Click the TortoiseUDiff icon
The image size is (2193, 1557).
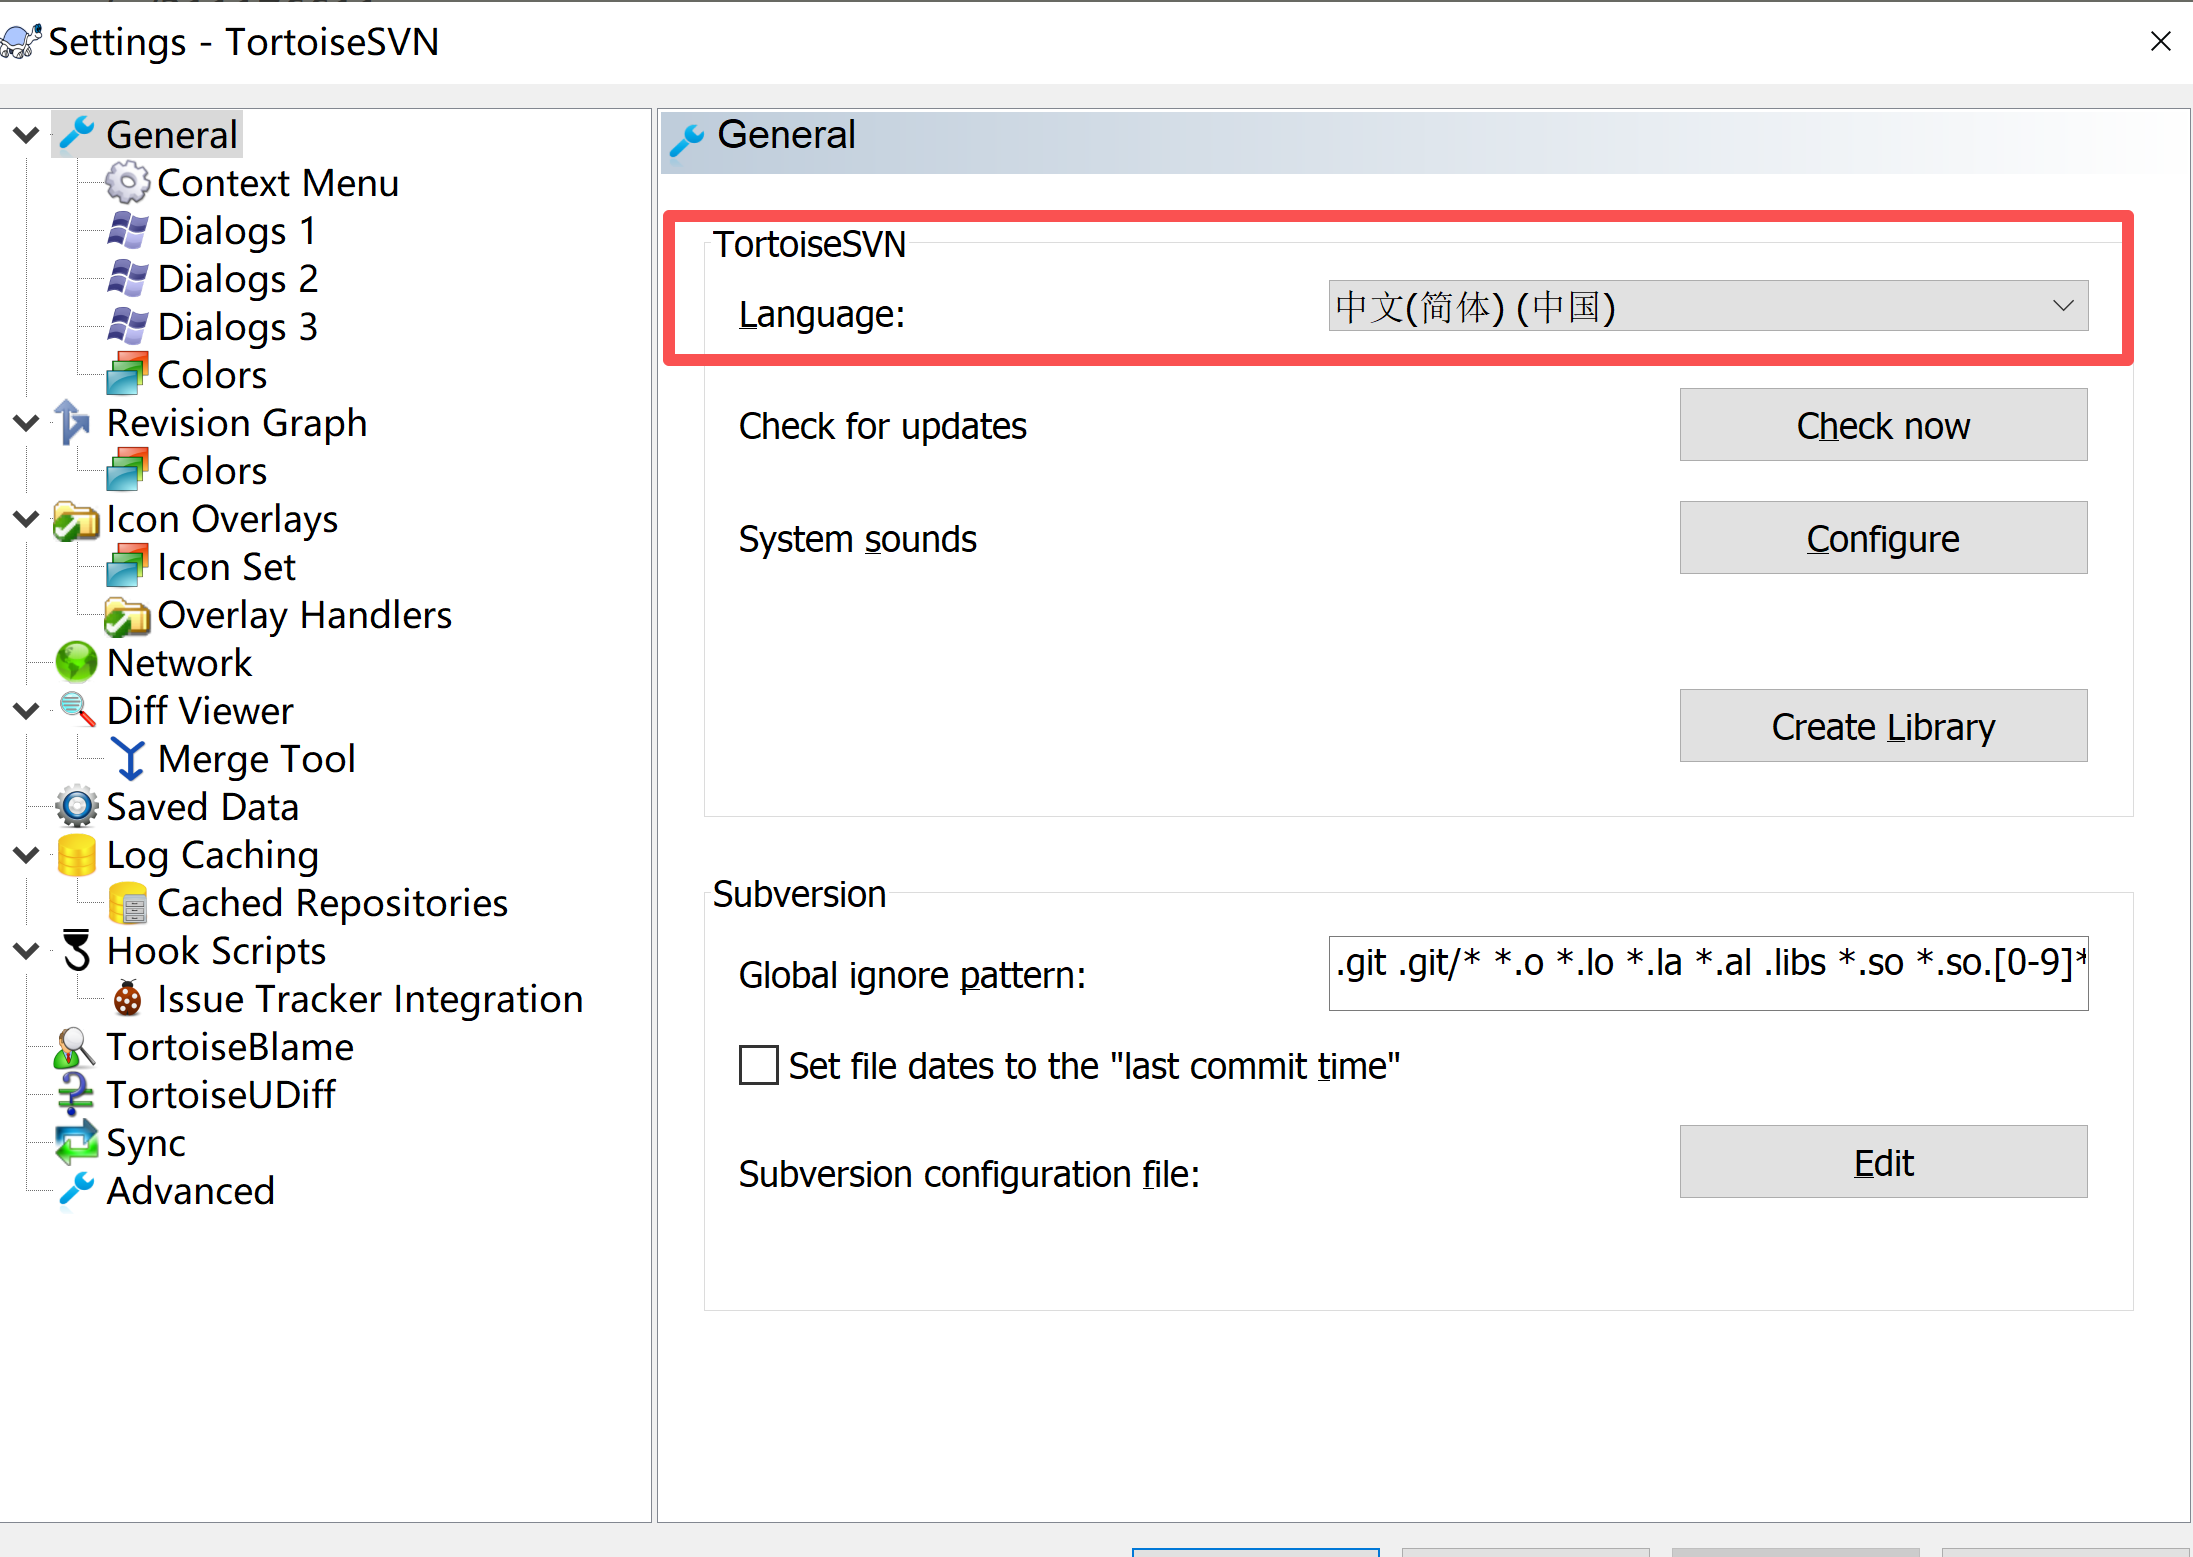76,1095
